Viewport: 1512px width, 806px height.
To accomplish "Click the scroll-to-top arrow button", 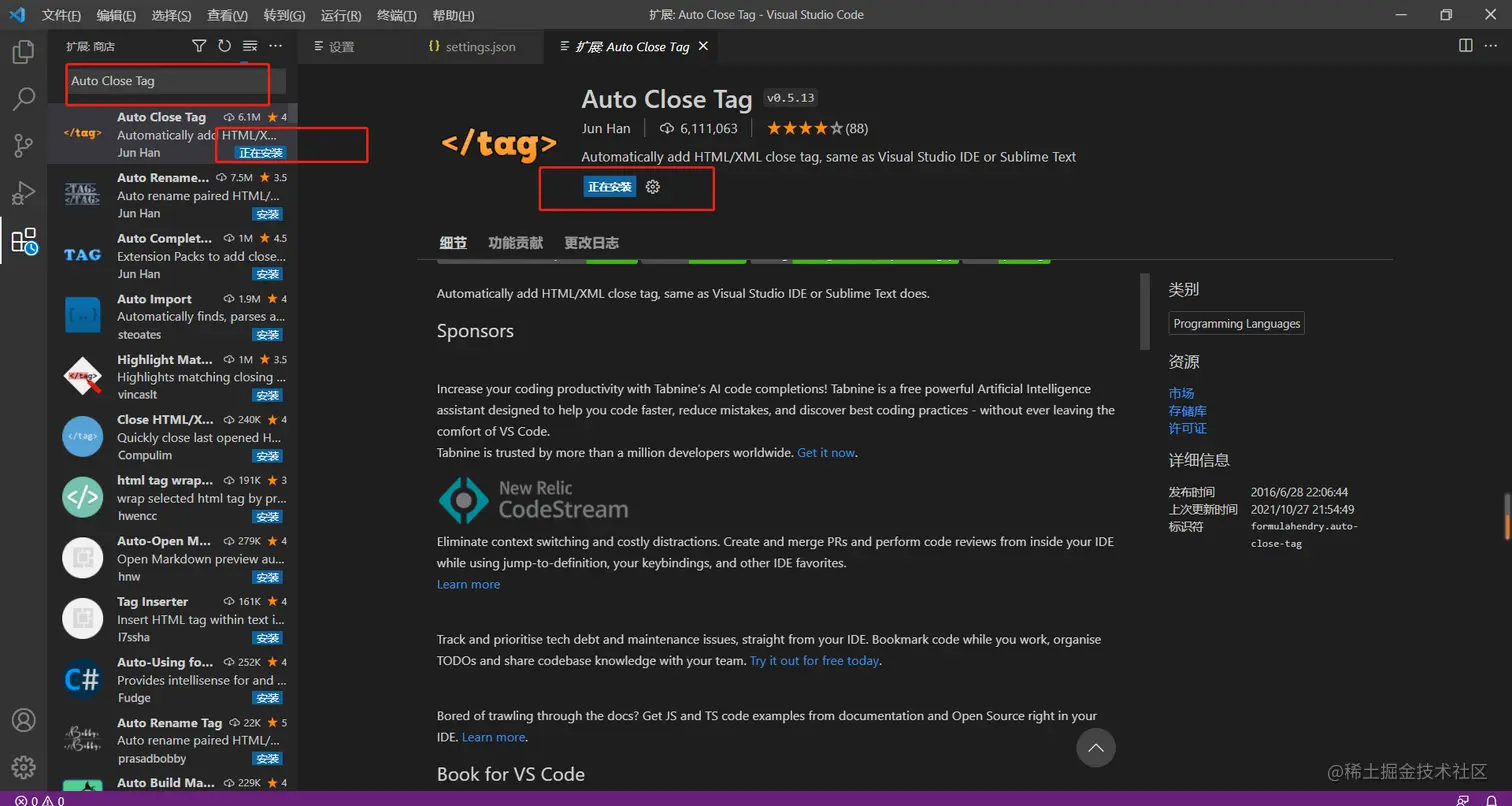I will pyautogui.click(x=1096, y=748).
